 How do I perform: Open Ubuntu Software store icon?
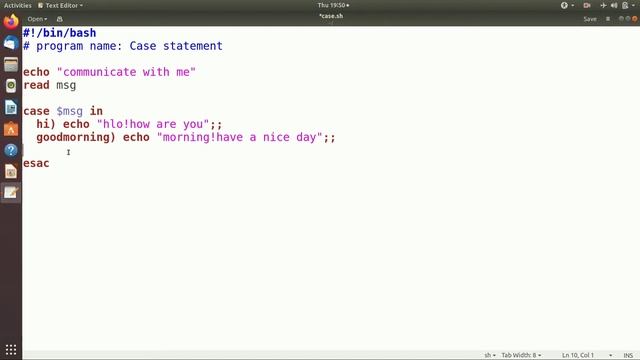point(11,129)
